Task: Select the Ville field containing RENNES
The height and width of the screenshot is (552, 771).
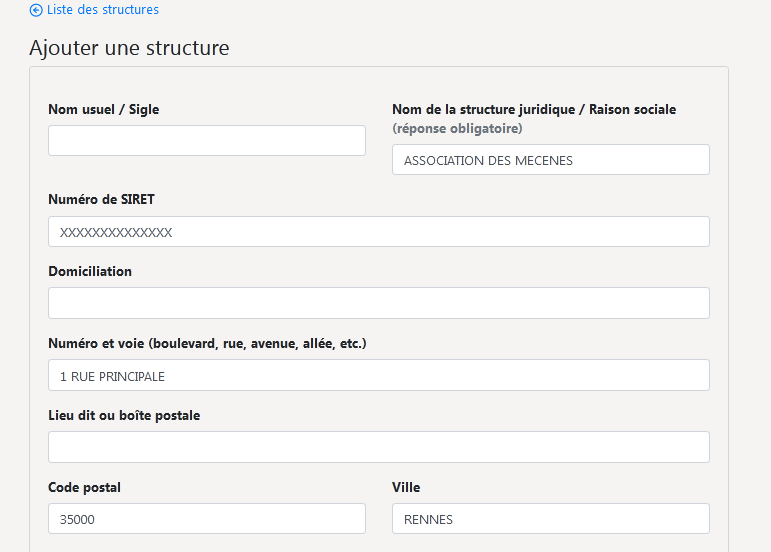Action: coord(551,519)
